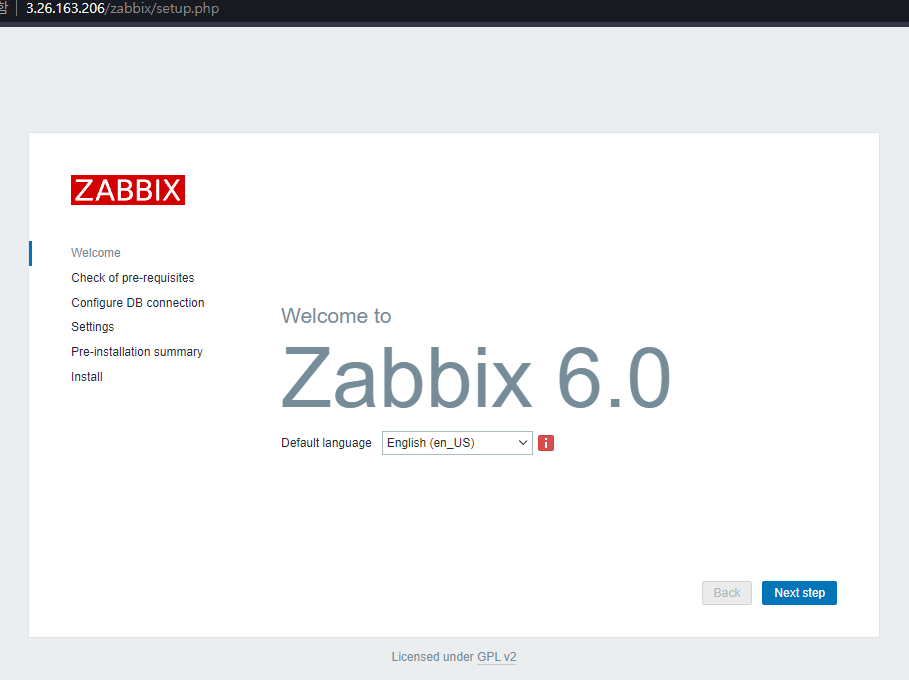Click the red Zabbix logo

[x=128, y=190]
